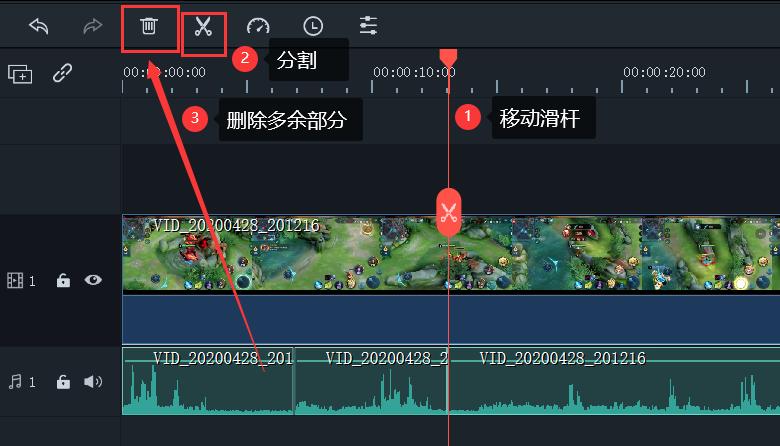Click the red scissors button on the playhead

coord(449,212)
